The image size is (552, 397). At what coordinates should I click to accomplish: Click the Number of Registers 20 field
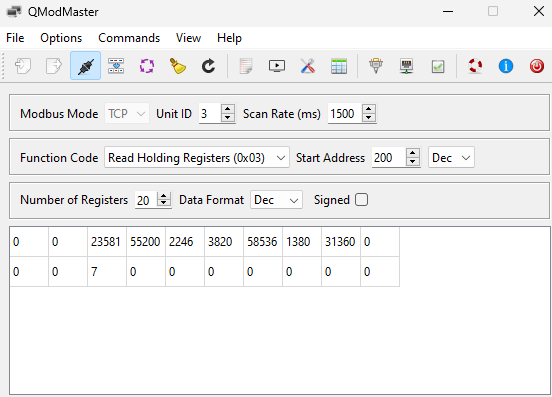click(146, 200)
